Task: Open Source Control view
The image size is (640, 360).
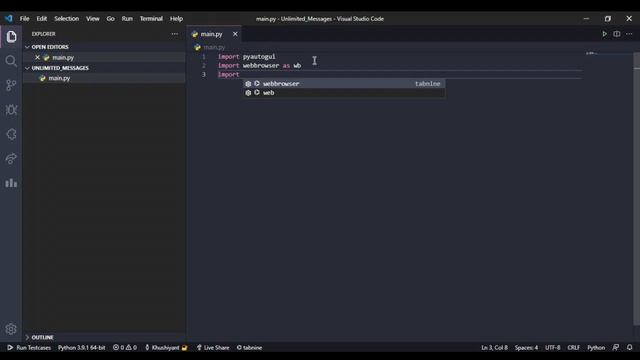Action: coord(11,85)
